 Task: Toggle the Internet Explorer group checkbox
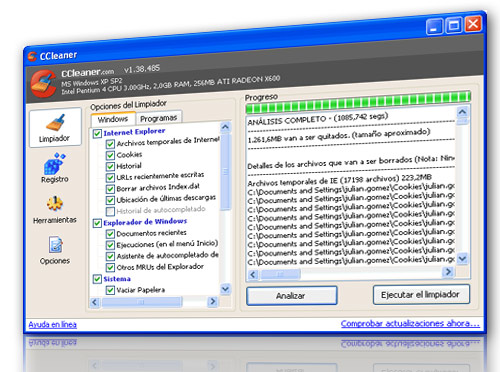point(97,134)
